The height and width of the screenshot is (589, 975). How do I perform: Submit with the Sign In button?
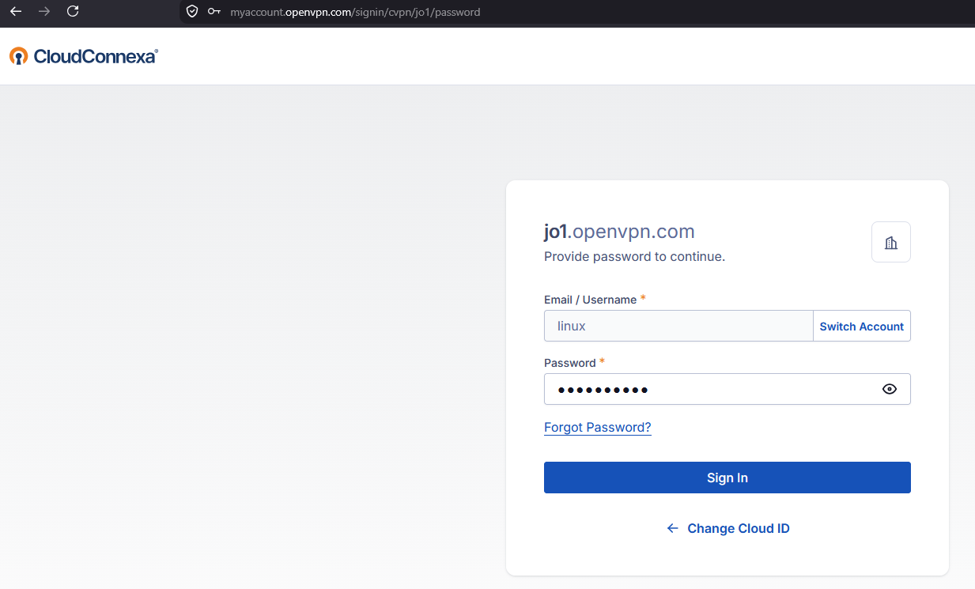point(727,477)
